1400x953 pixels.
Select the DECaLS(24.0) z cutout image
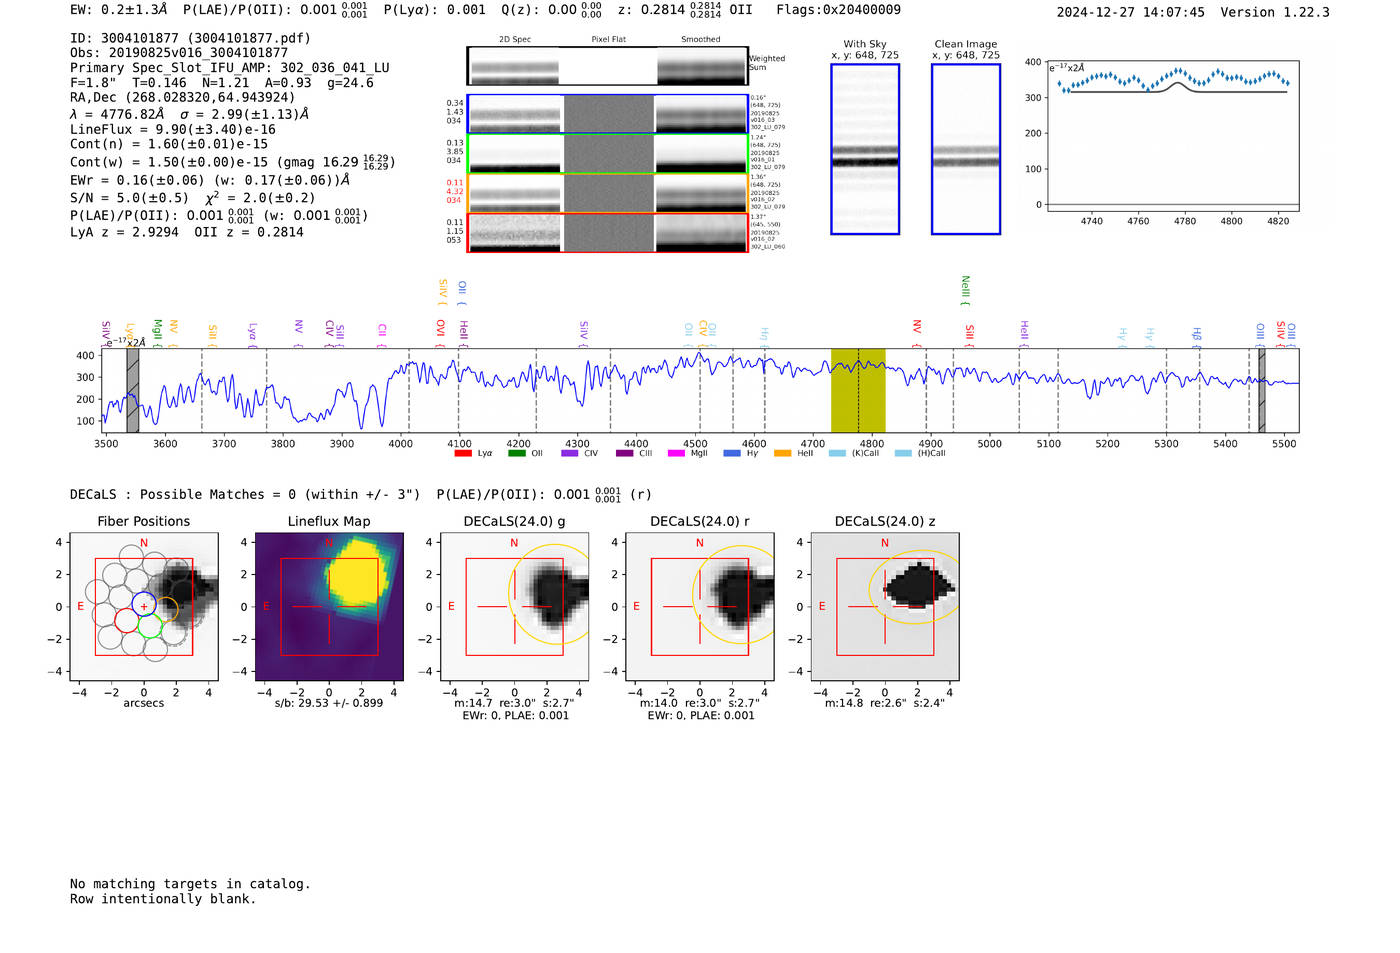(885, 607)
